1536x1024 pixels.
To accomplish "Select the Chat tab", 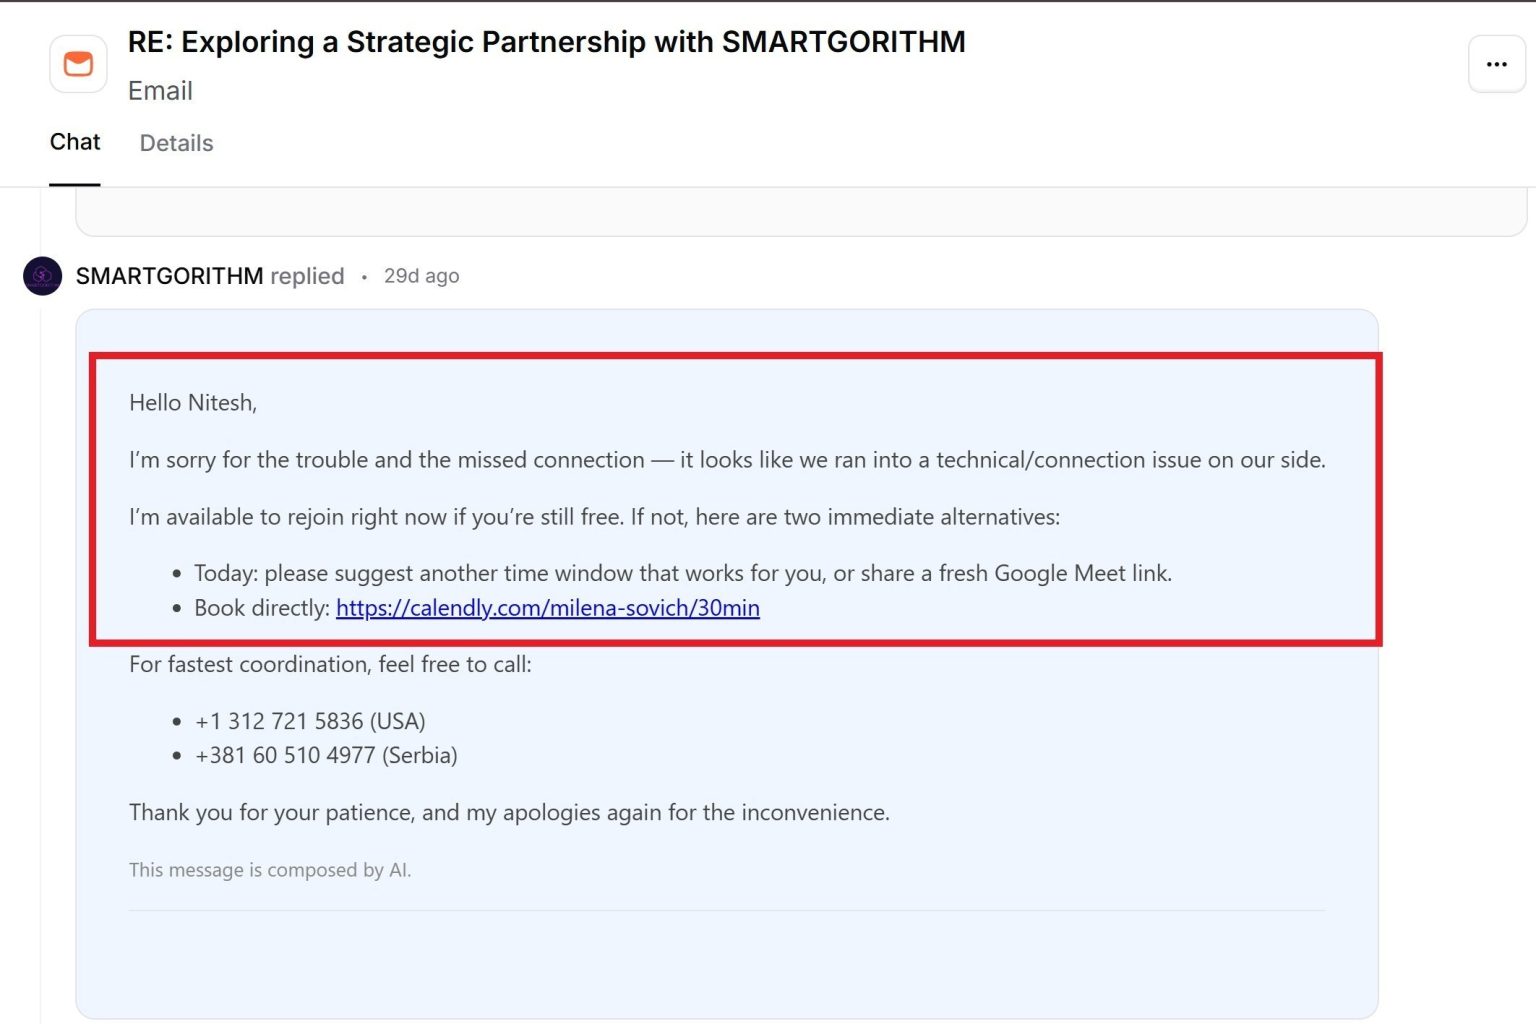I will (x=75, y=142).
